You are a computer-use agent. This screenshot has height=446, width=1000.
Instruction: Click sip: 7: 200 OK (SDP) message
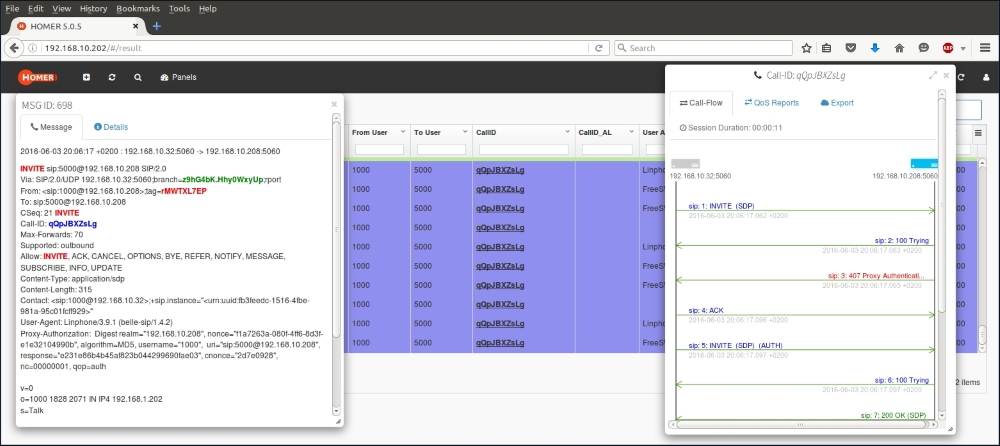click(893, 415)
